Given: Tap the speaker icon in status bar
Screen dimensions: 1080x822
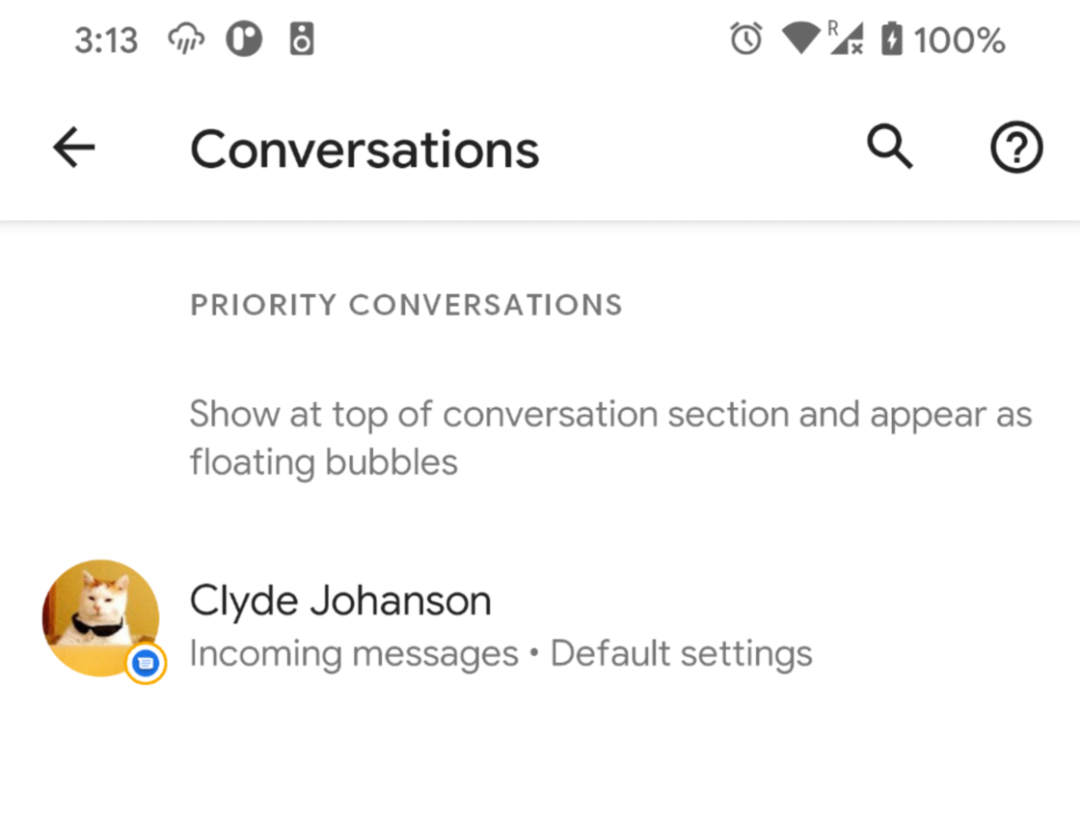Looking at the screenshot, I should coord(301,40).
